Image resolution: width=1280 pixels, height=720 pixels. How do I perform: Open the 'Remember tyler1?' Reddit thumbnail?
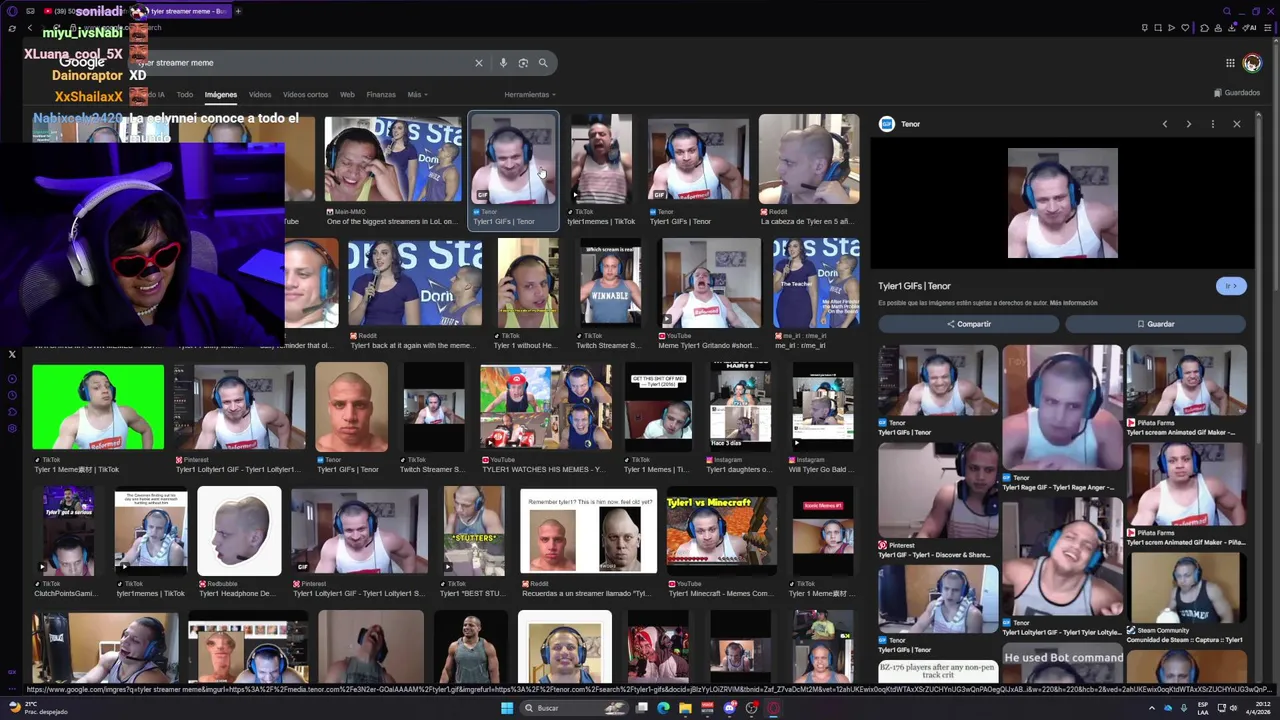pos(588,531)
